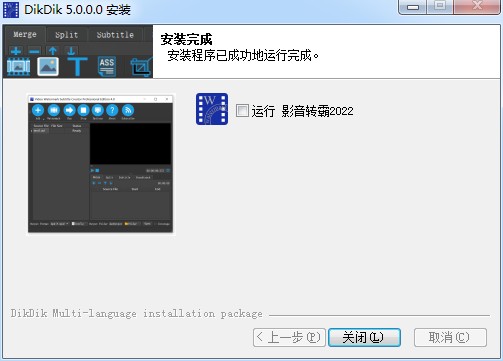The width and height of the screenshot is (503, 361).
Task: Enable the 运行 影音转霸2022 checkbox
Action: pyautogui.click(x=242, y=110)
